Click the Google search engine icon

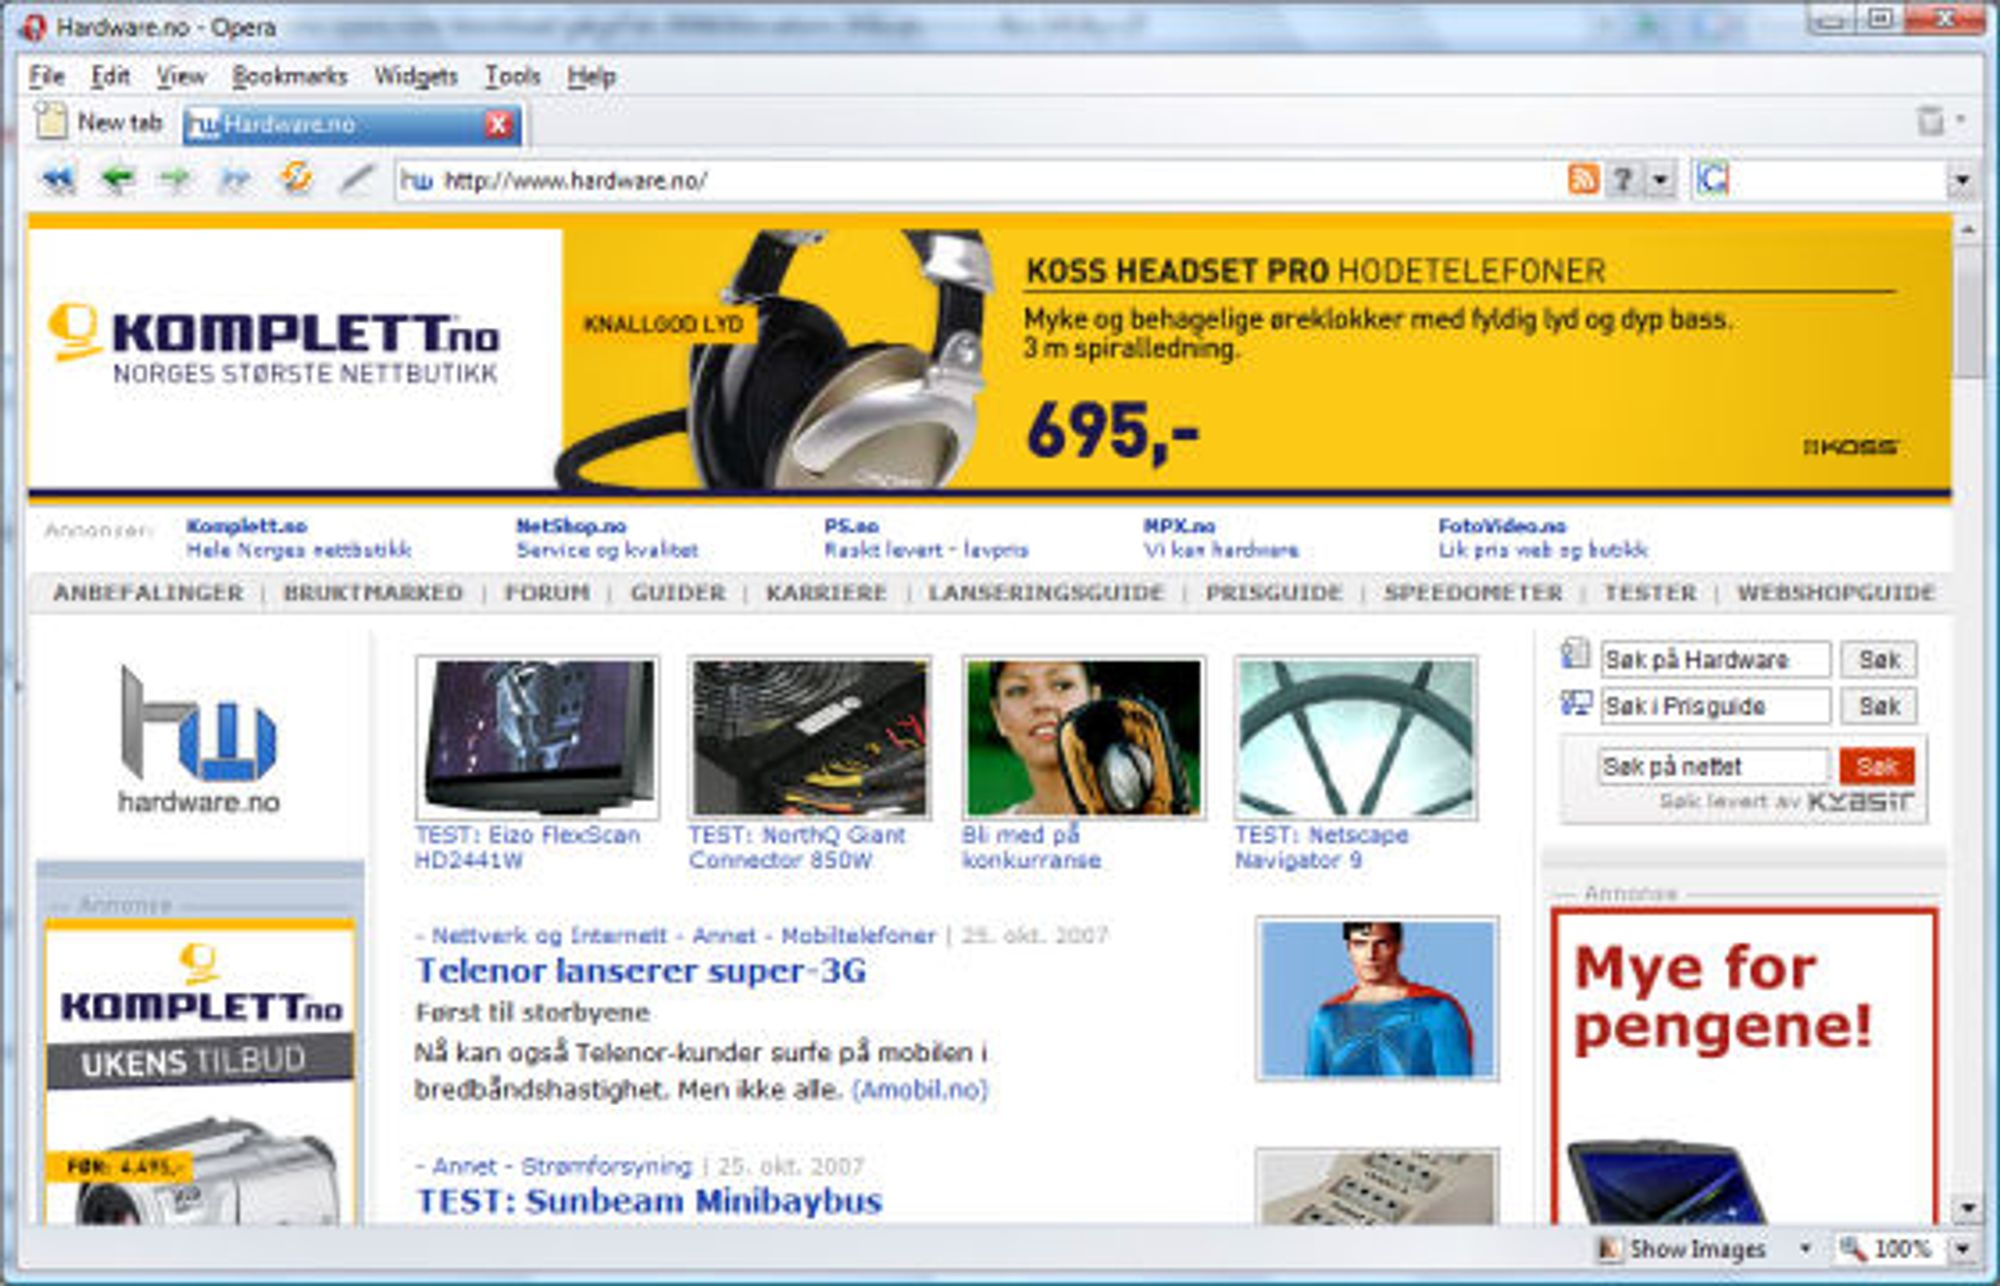click(1712, 180)
